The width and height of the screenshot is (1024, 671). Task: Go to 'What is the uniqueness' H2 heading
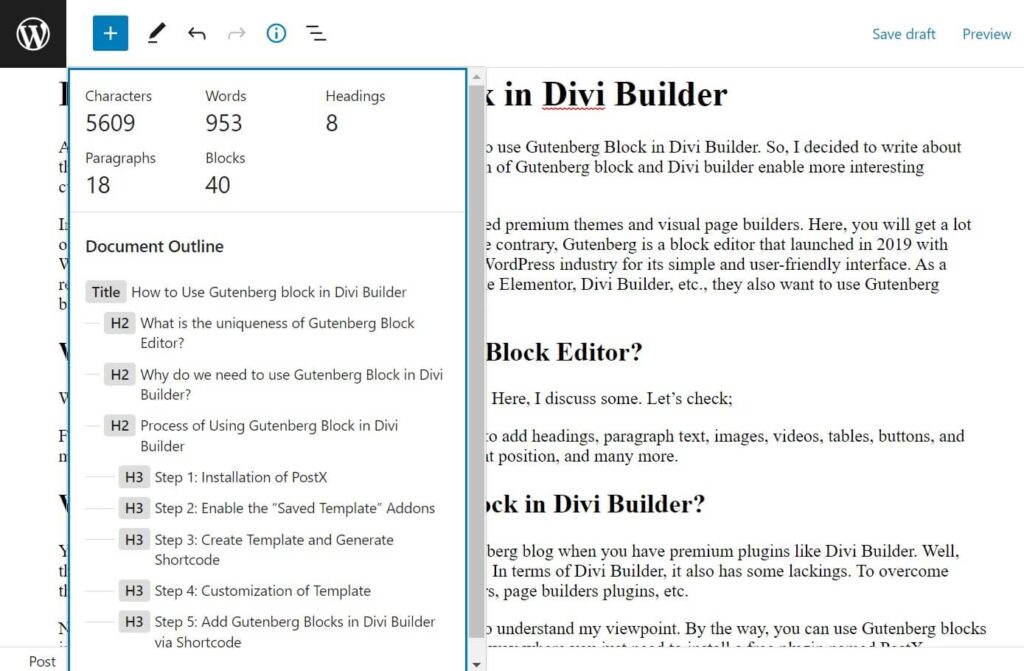pos(259,333)
